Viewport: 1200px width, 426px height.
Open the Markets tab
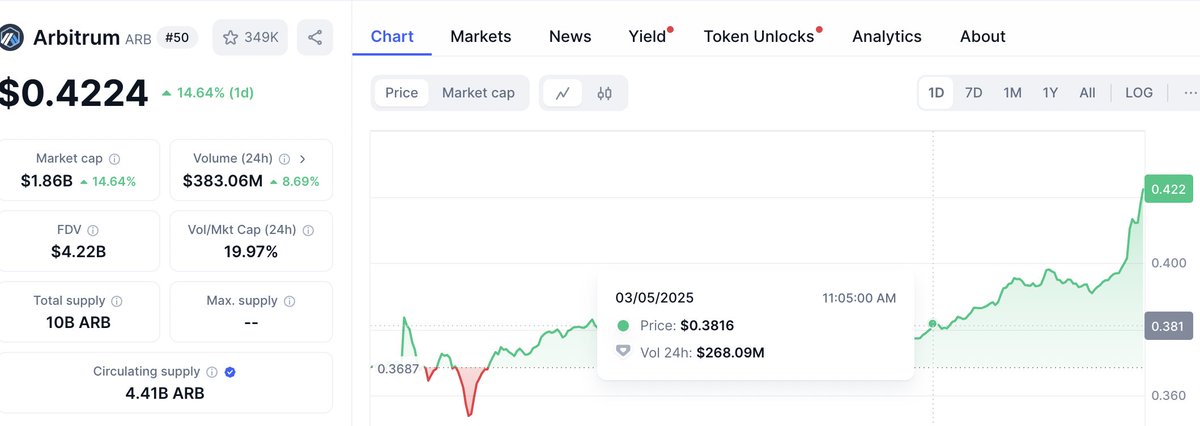pos(481,36)
